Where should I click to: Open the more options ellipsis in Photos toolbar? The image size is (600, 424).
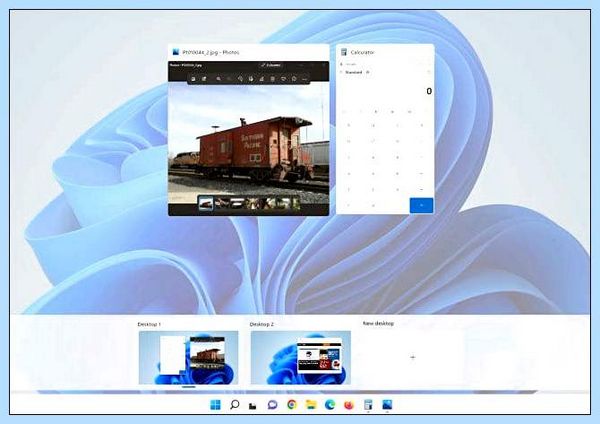click(305, 79)
